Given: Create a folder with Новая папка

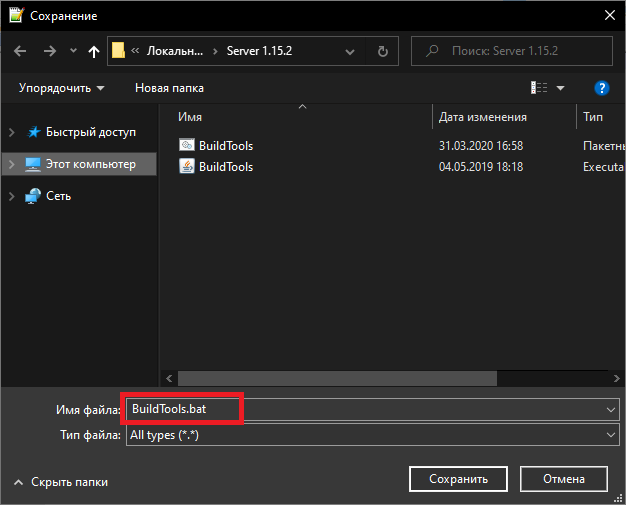Looking at the screenshot, I should (x=169, y=88).
